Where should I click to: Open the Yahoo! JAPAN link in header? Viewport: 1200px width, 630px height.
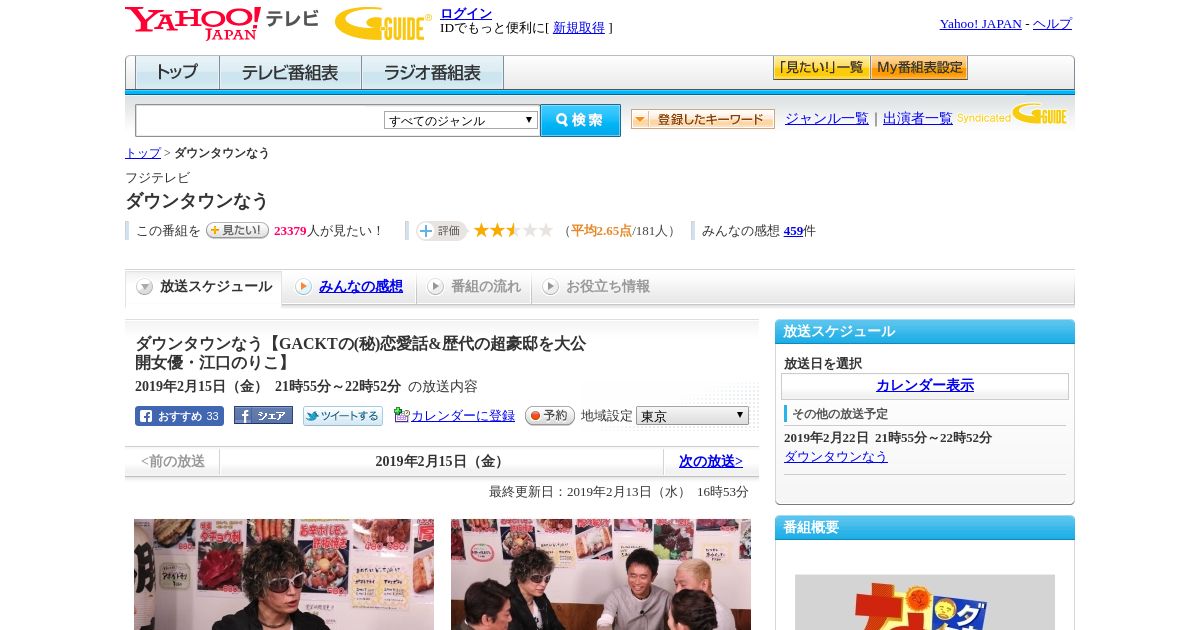[x=980, y=23]
